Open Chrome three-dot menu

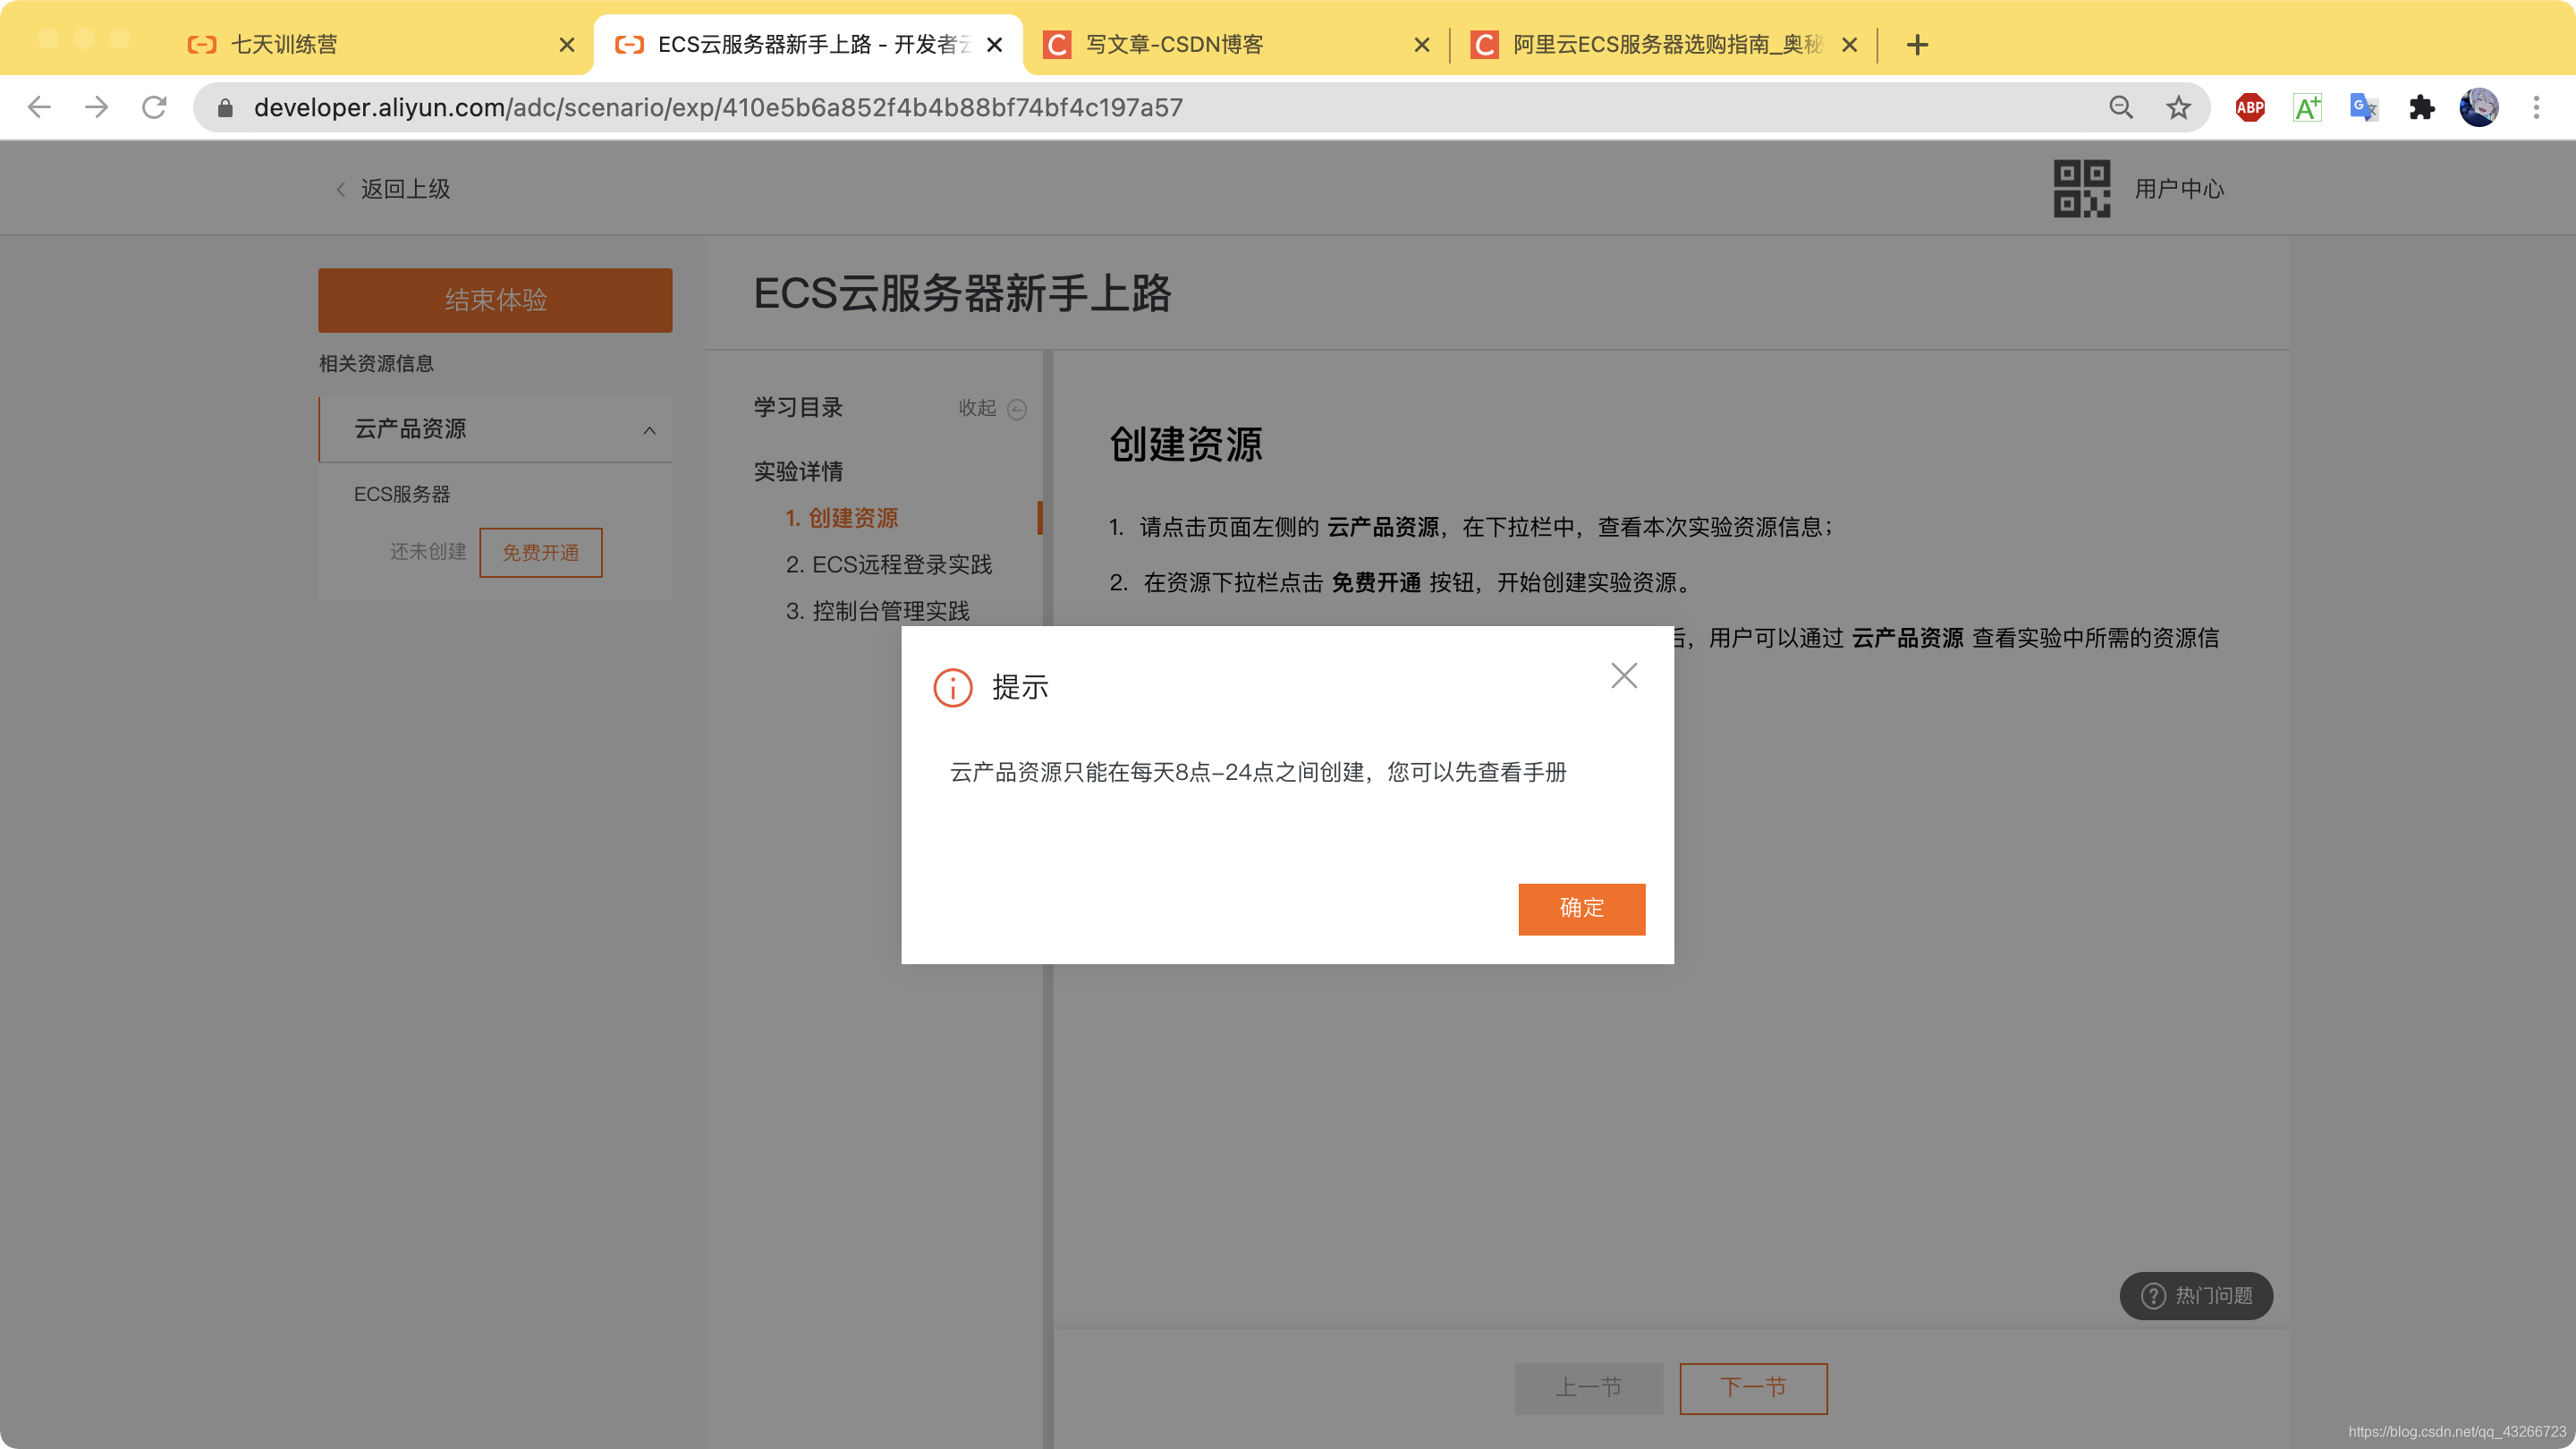[x=2536, y=107]
